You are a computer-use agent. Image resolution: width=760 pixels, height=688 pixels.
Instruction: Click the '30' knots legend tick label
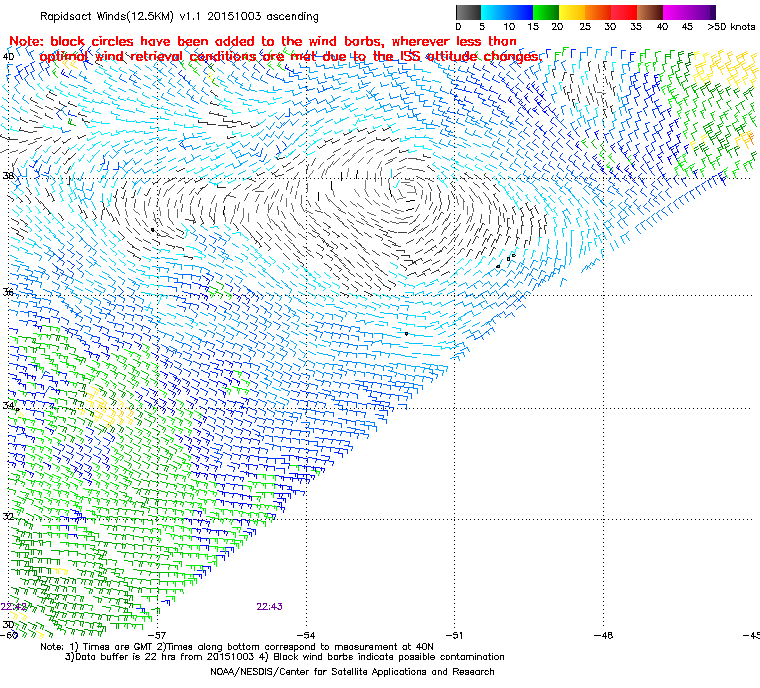(x=610, y=27)
